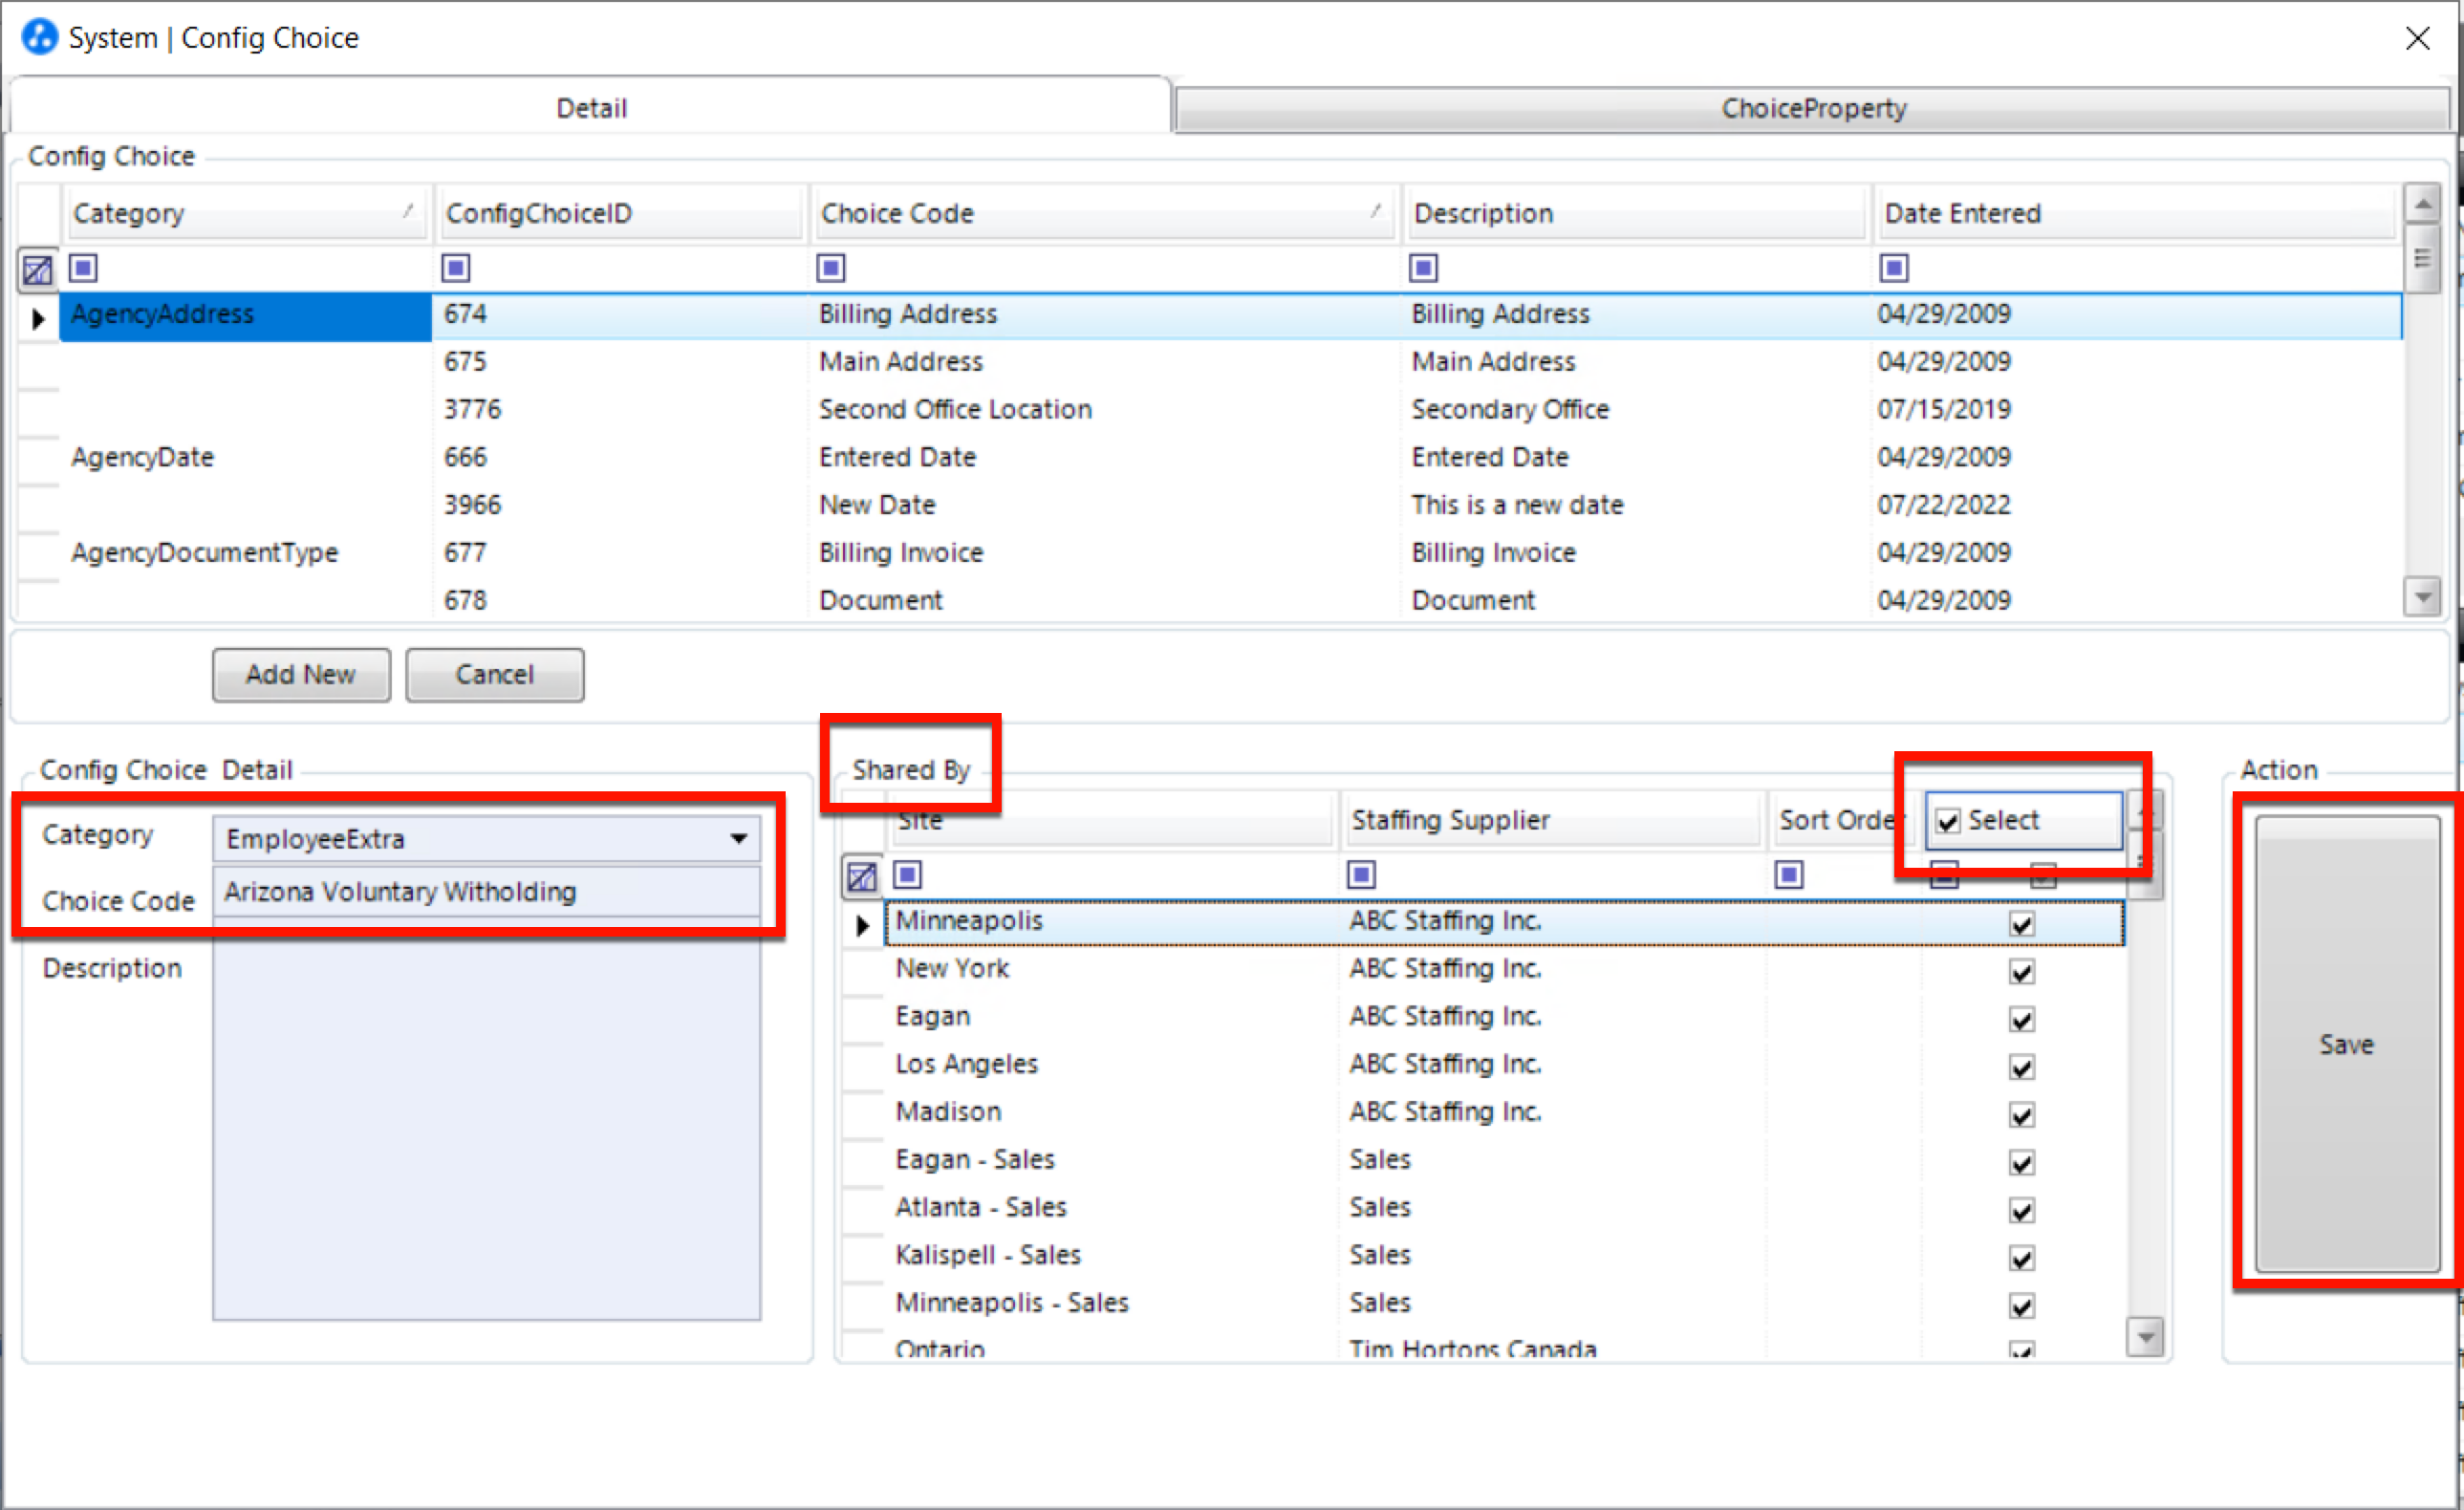Open the Choice Code column filter icon
Screen dimensions: 2464x1510
(x=831, y=268)
